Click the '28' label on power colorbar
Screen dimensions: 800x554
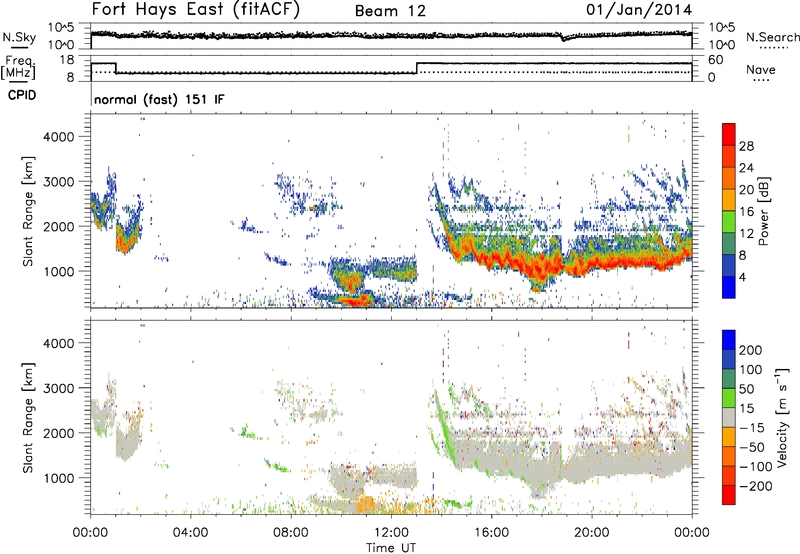tap(746, 146)
